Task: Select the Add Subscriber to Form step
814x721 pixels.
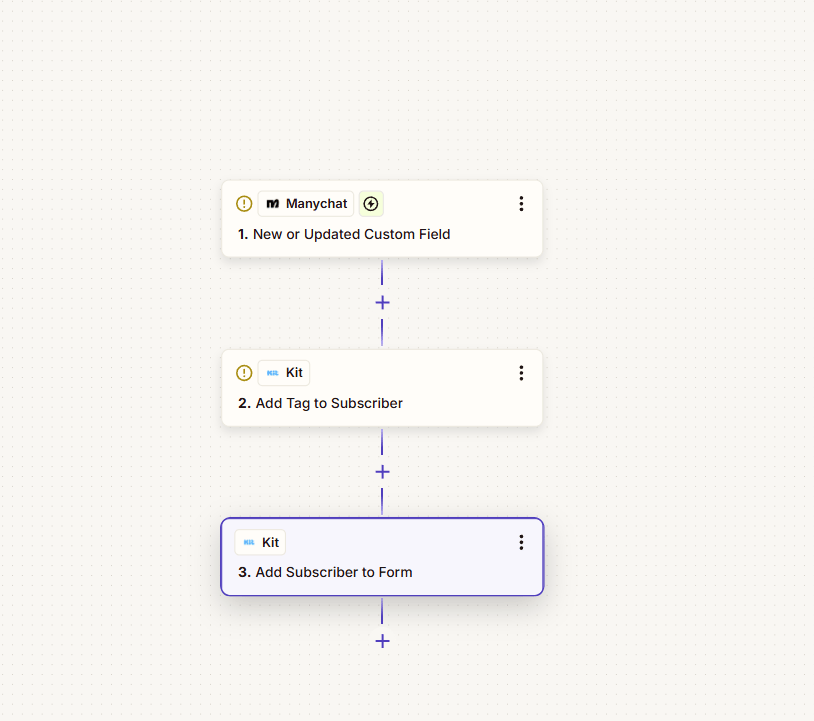Action: tap(382, 557)
